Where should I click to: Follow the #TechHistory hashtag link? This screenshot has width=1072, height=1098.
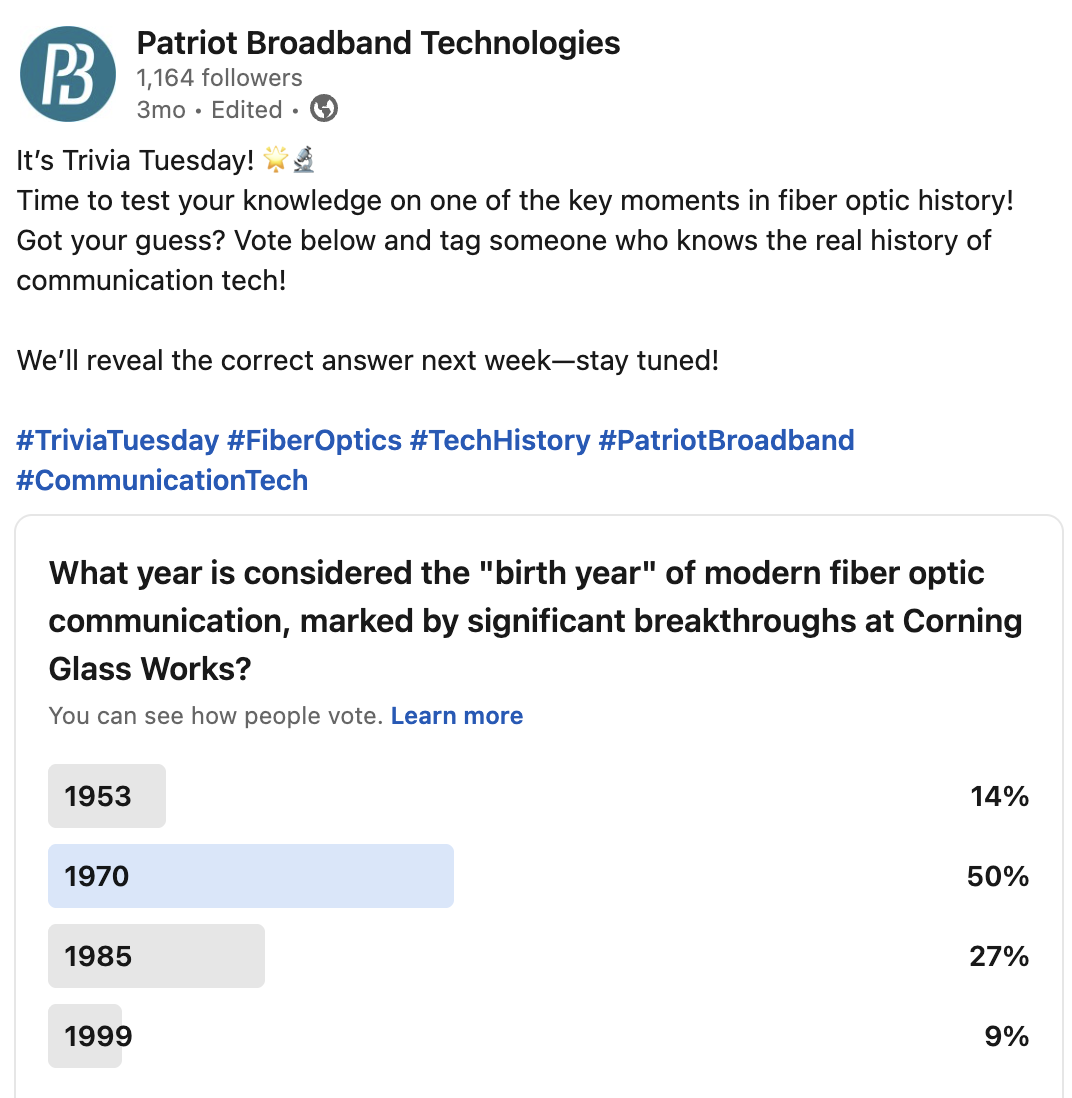click(x=500, y=440)
